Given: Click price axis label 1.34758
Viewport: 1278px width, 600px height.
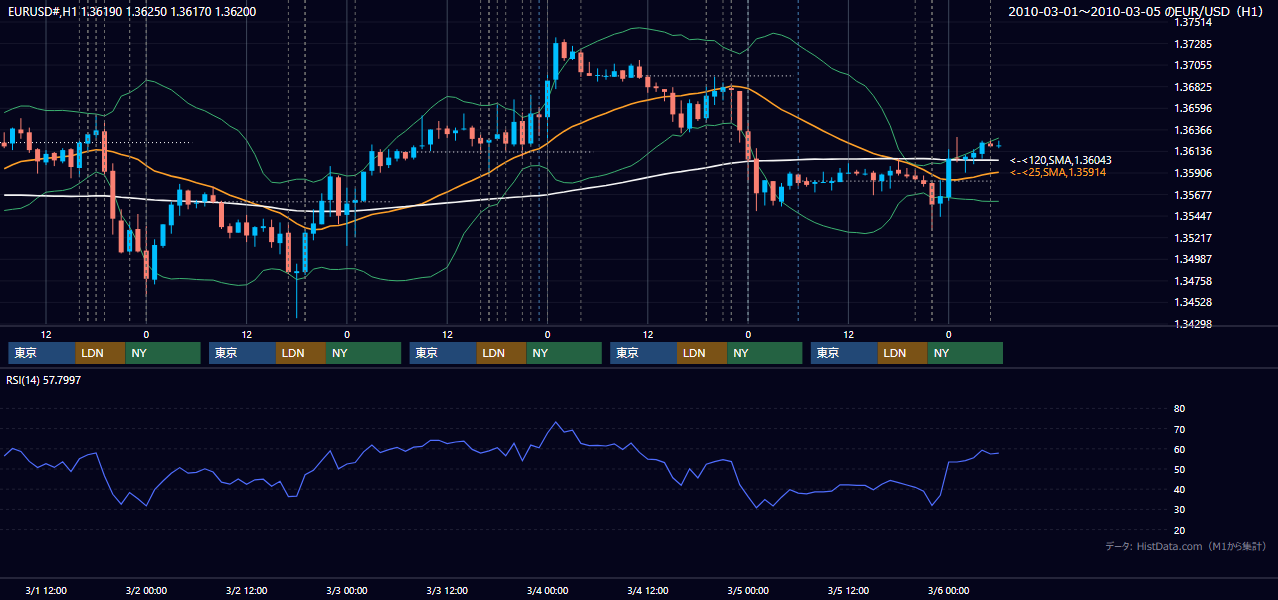Looking at the screenshot, I should pyautogui.click(x=1193, y=282).
